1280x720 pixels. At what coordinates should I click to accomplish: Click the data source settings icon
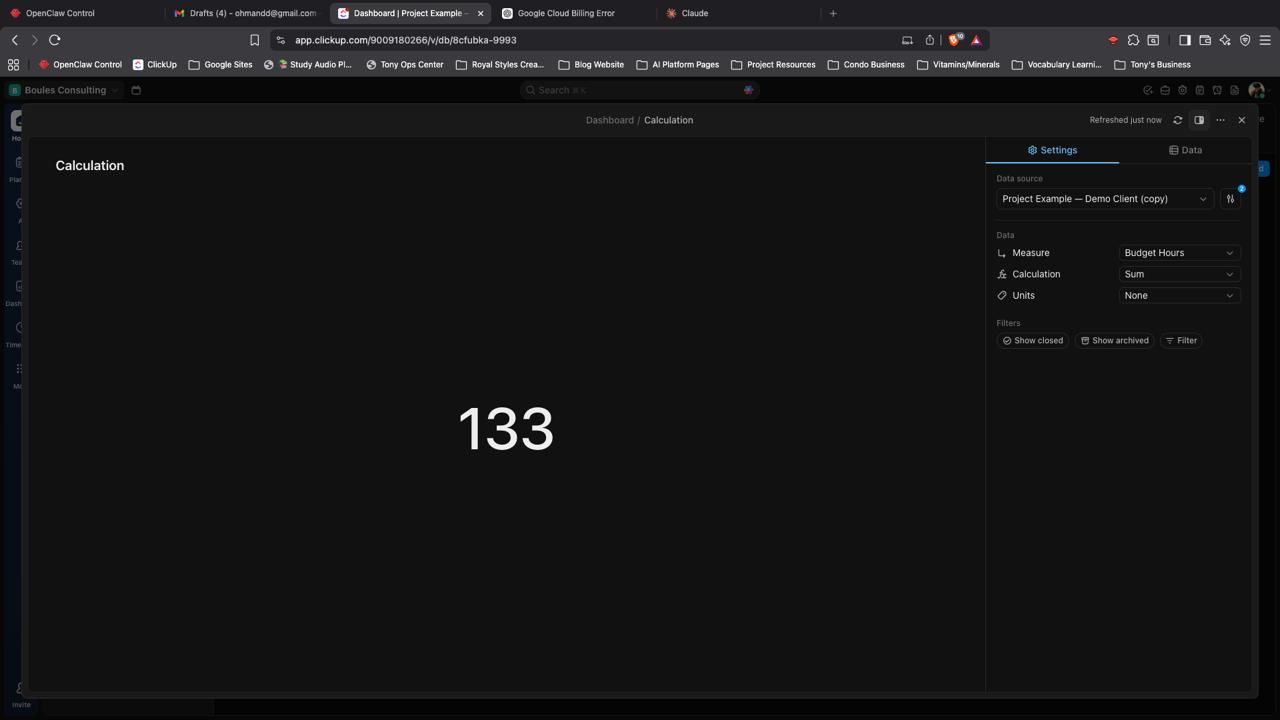tap(1231, 199)
